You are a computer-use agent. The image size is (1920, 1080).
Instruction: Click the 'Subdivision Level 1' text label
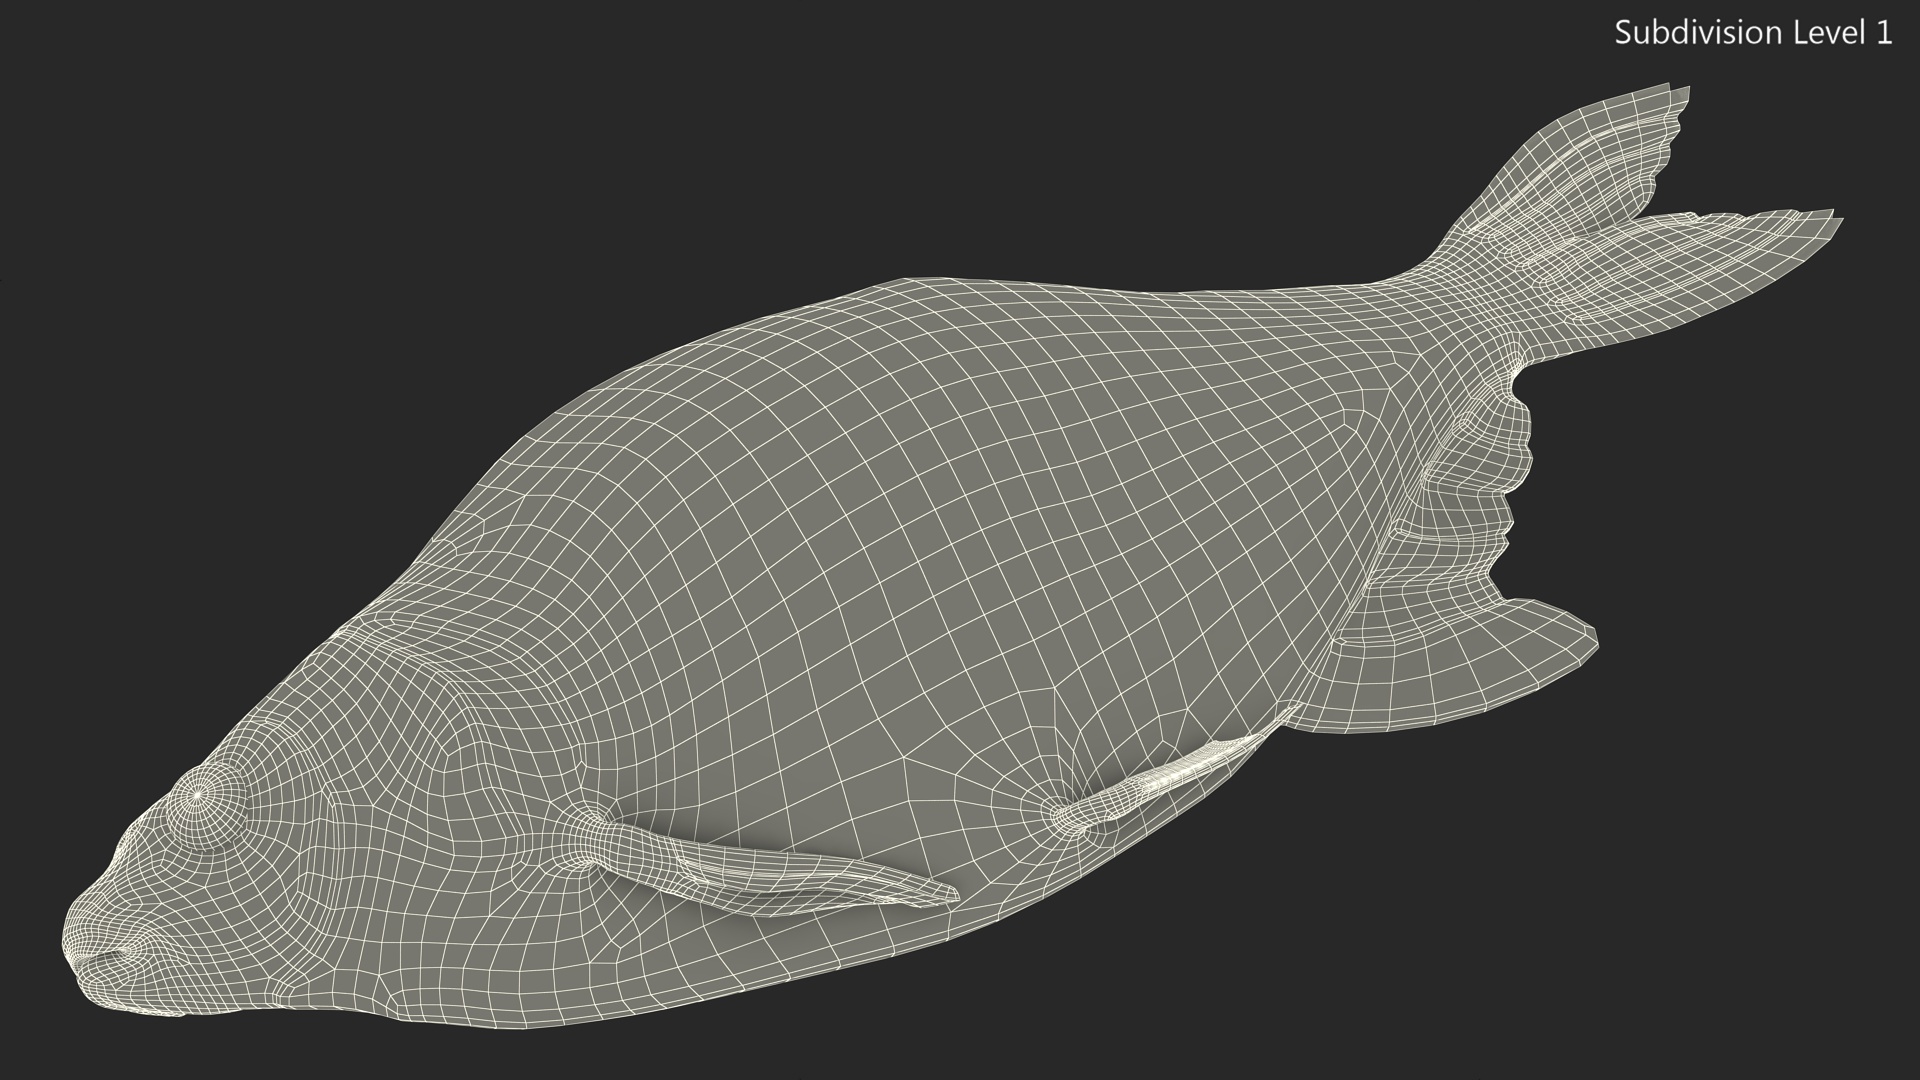1754,33
